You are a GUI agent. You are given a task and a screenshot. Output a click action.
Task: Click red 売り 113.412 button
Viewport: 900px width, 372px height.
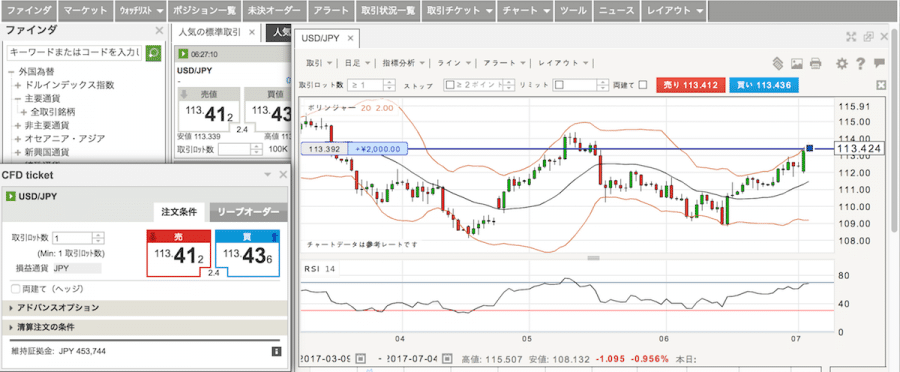690,85
